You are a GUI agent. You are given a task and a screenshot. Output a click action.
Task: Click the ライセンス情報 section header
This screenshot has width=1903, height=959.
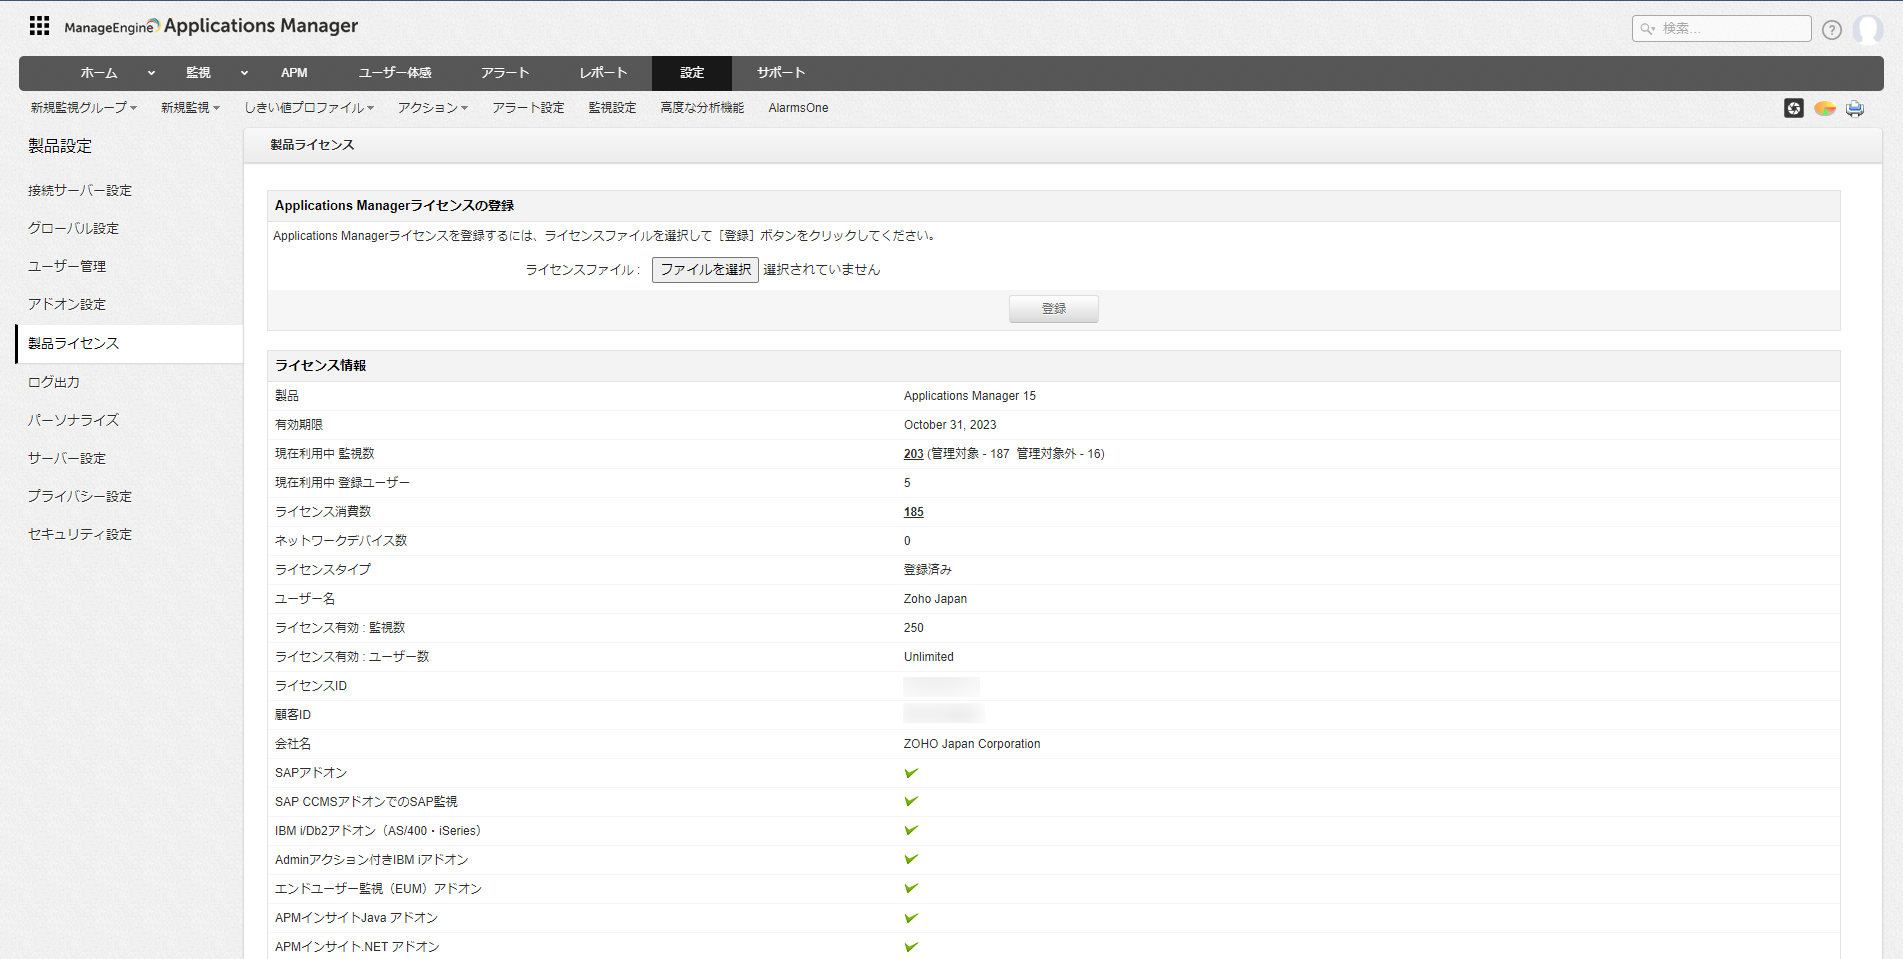(321, 366)
